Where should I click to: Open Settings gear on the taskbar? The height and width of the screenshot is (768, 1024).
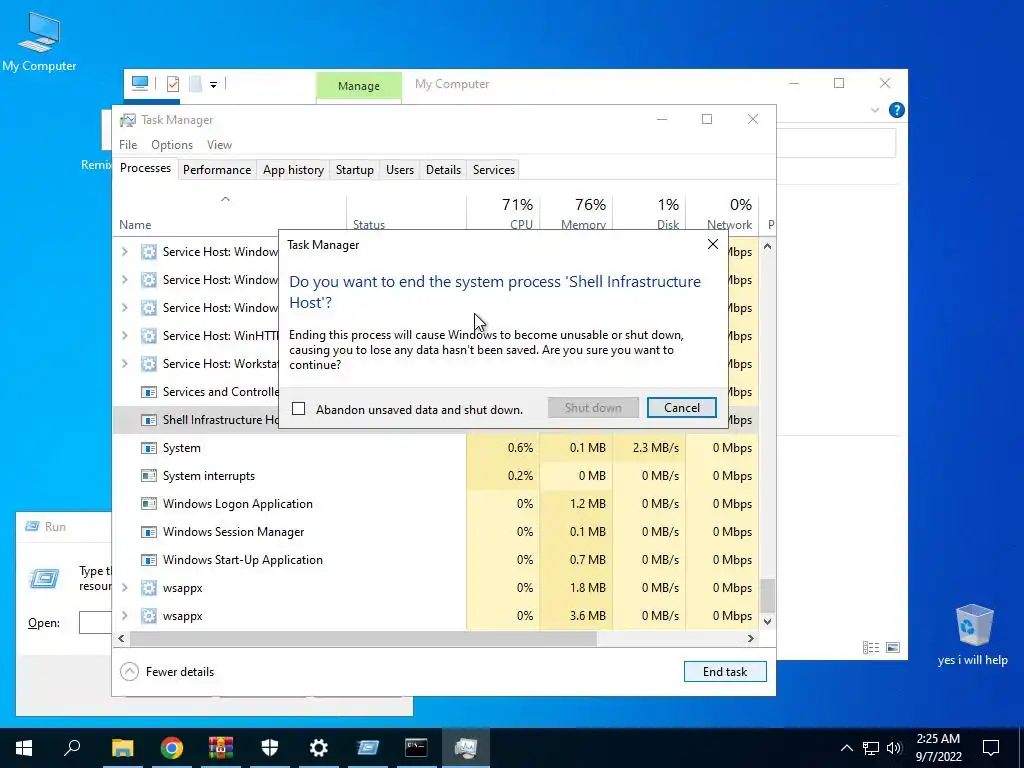coord(319,748)
